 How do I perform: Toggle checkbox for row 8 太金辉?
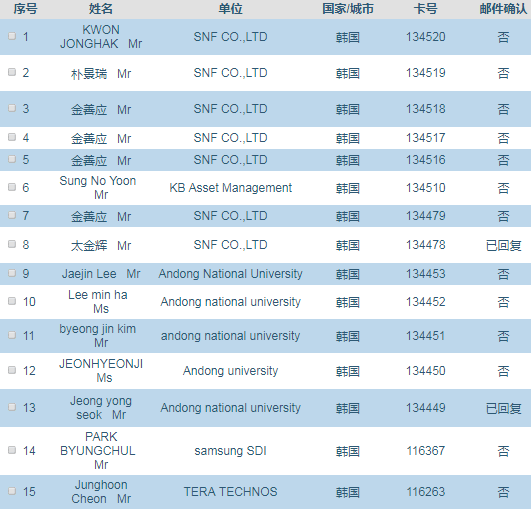click(x=12, y=244)
